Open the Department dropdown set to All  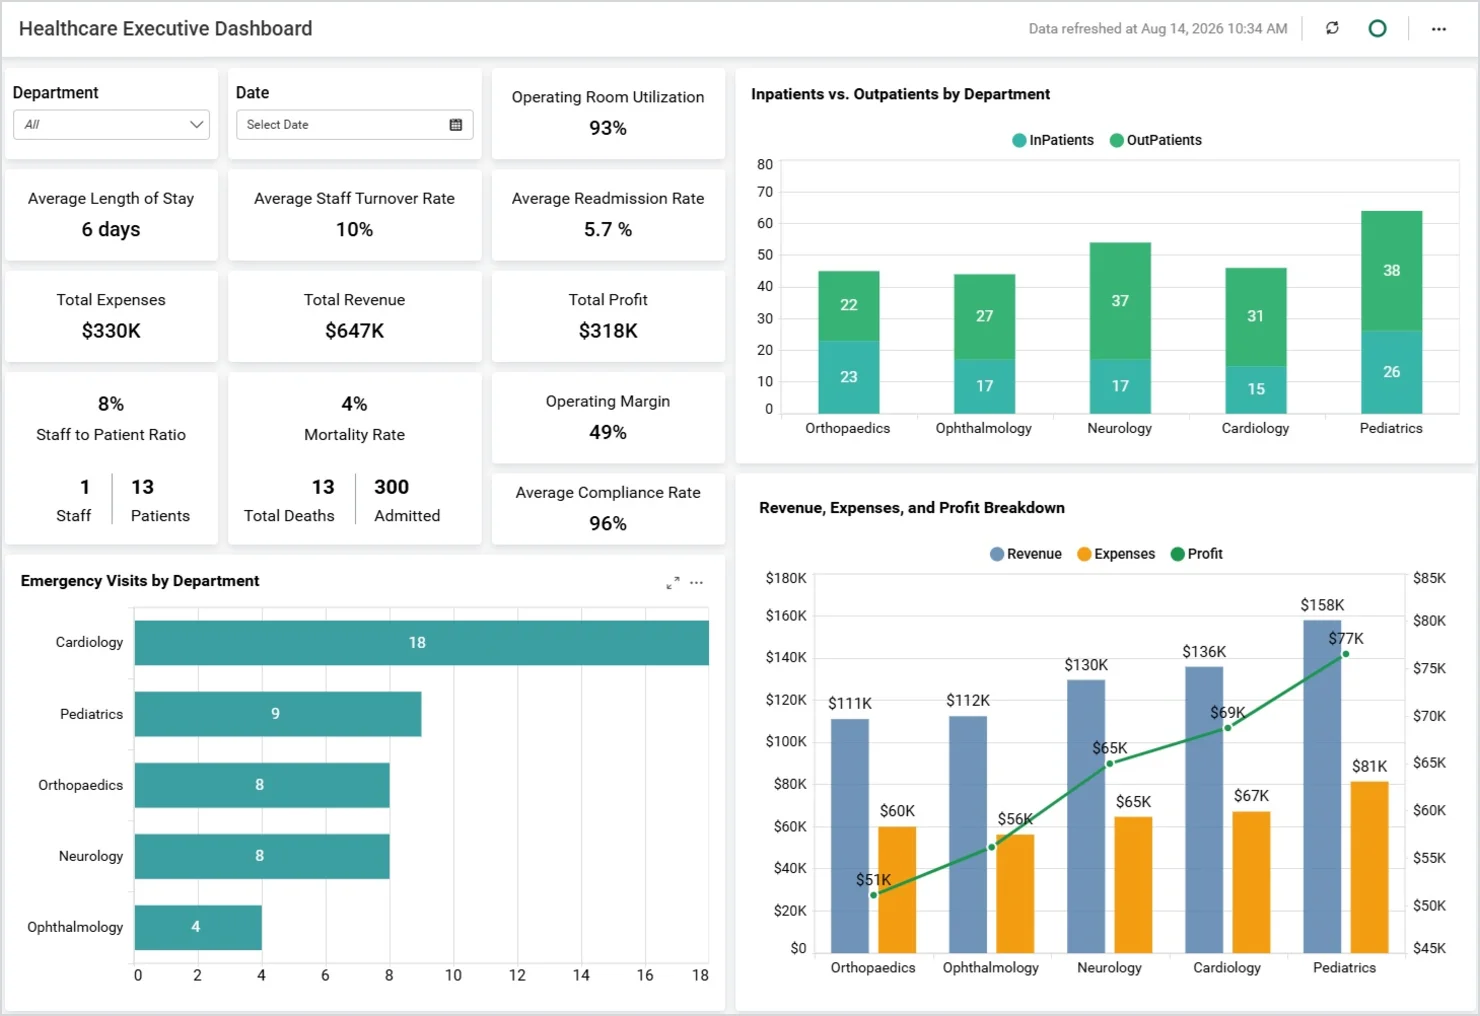[111, 124]
